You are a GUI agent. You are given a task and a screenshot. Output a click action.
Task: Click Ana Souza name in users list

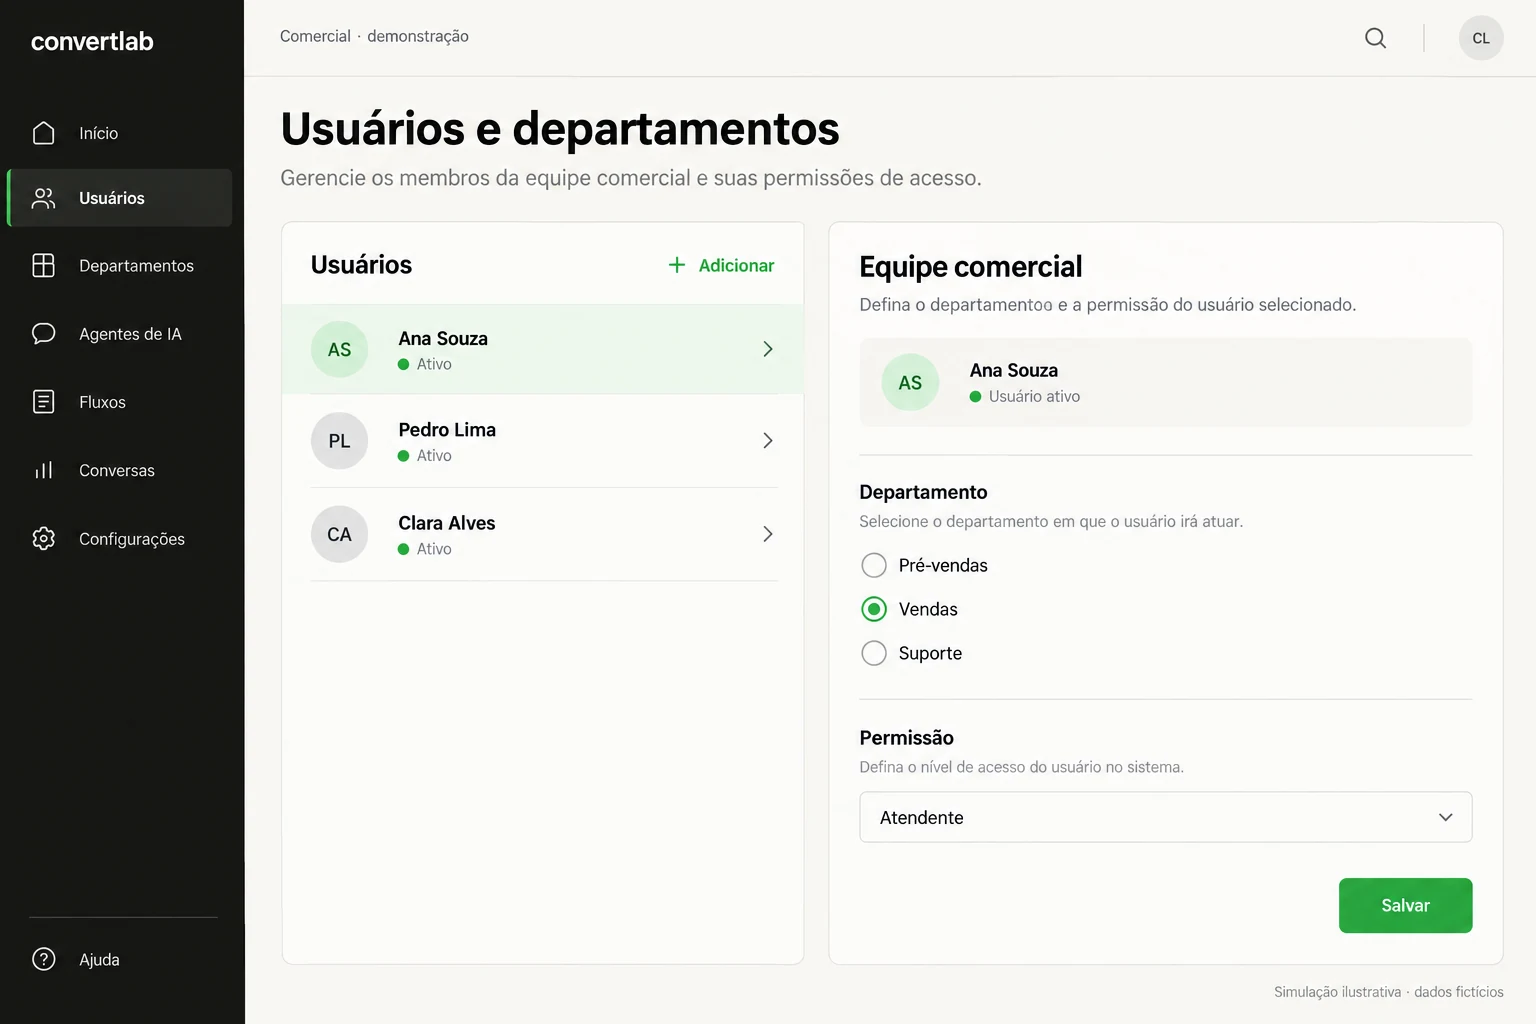click(443, 338)
